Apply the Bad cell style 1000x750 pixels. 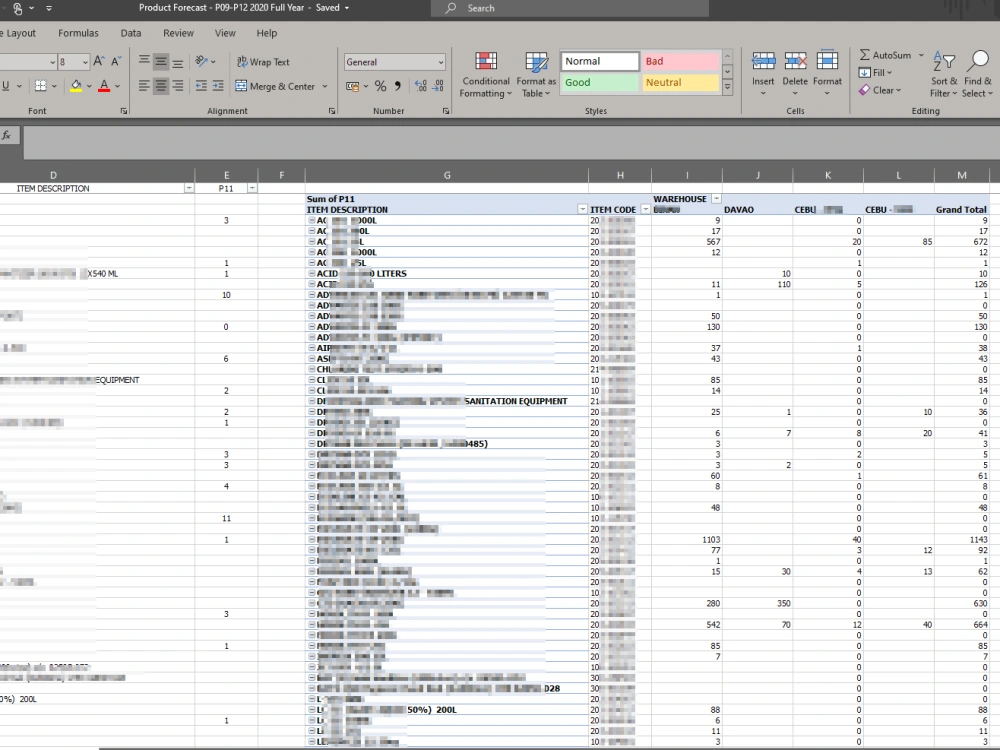pos(680,61)
